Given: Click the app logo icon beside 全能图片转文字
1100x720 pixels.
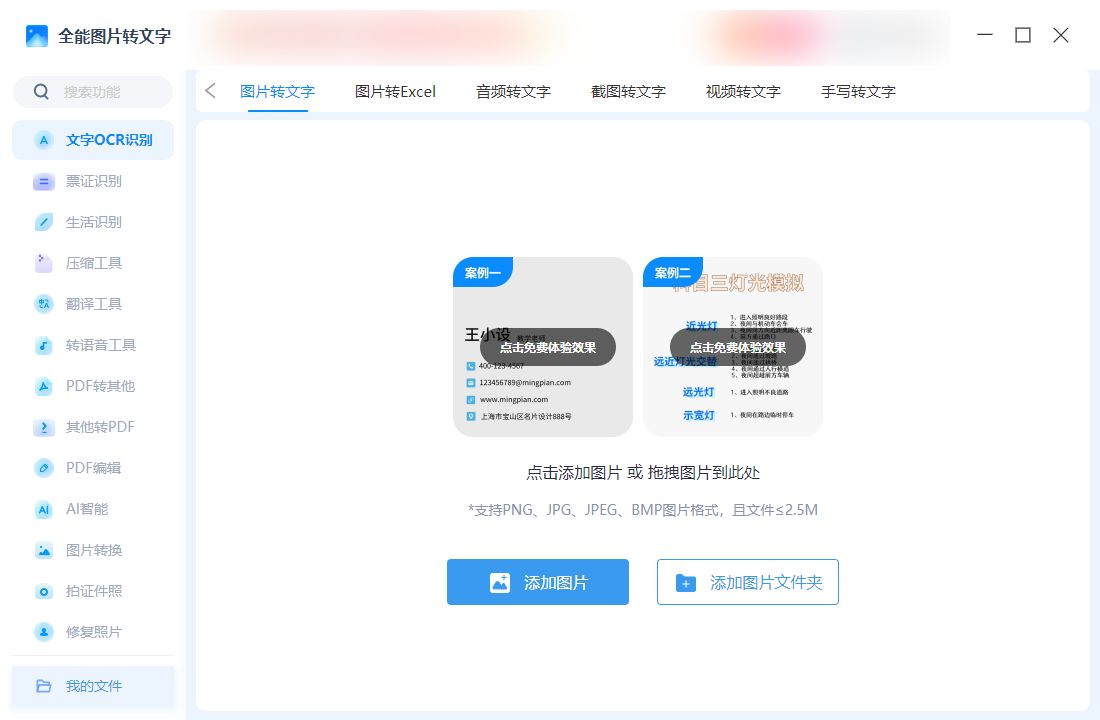Looking at the screenshot, I should (x=36, y=36).
